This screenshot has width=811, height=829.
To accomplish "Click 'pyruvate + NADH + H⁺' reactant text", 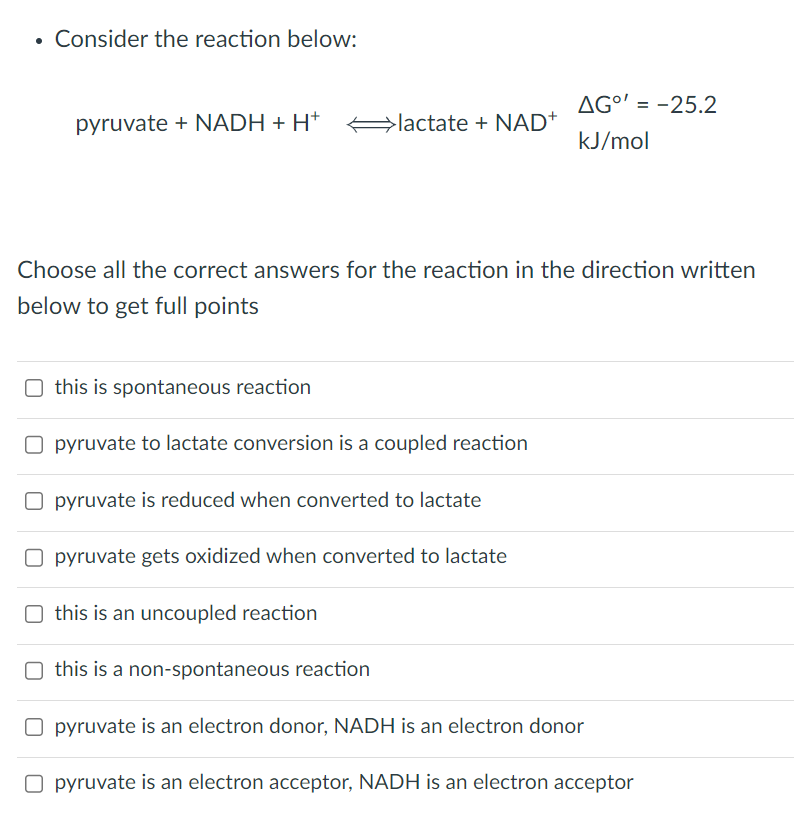I will pyautogui.click(x=198, y=122).
